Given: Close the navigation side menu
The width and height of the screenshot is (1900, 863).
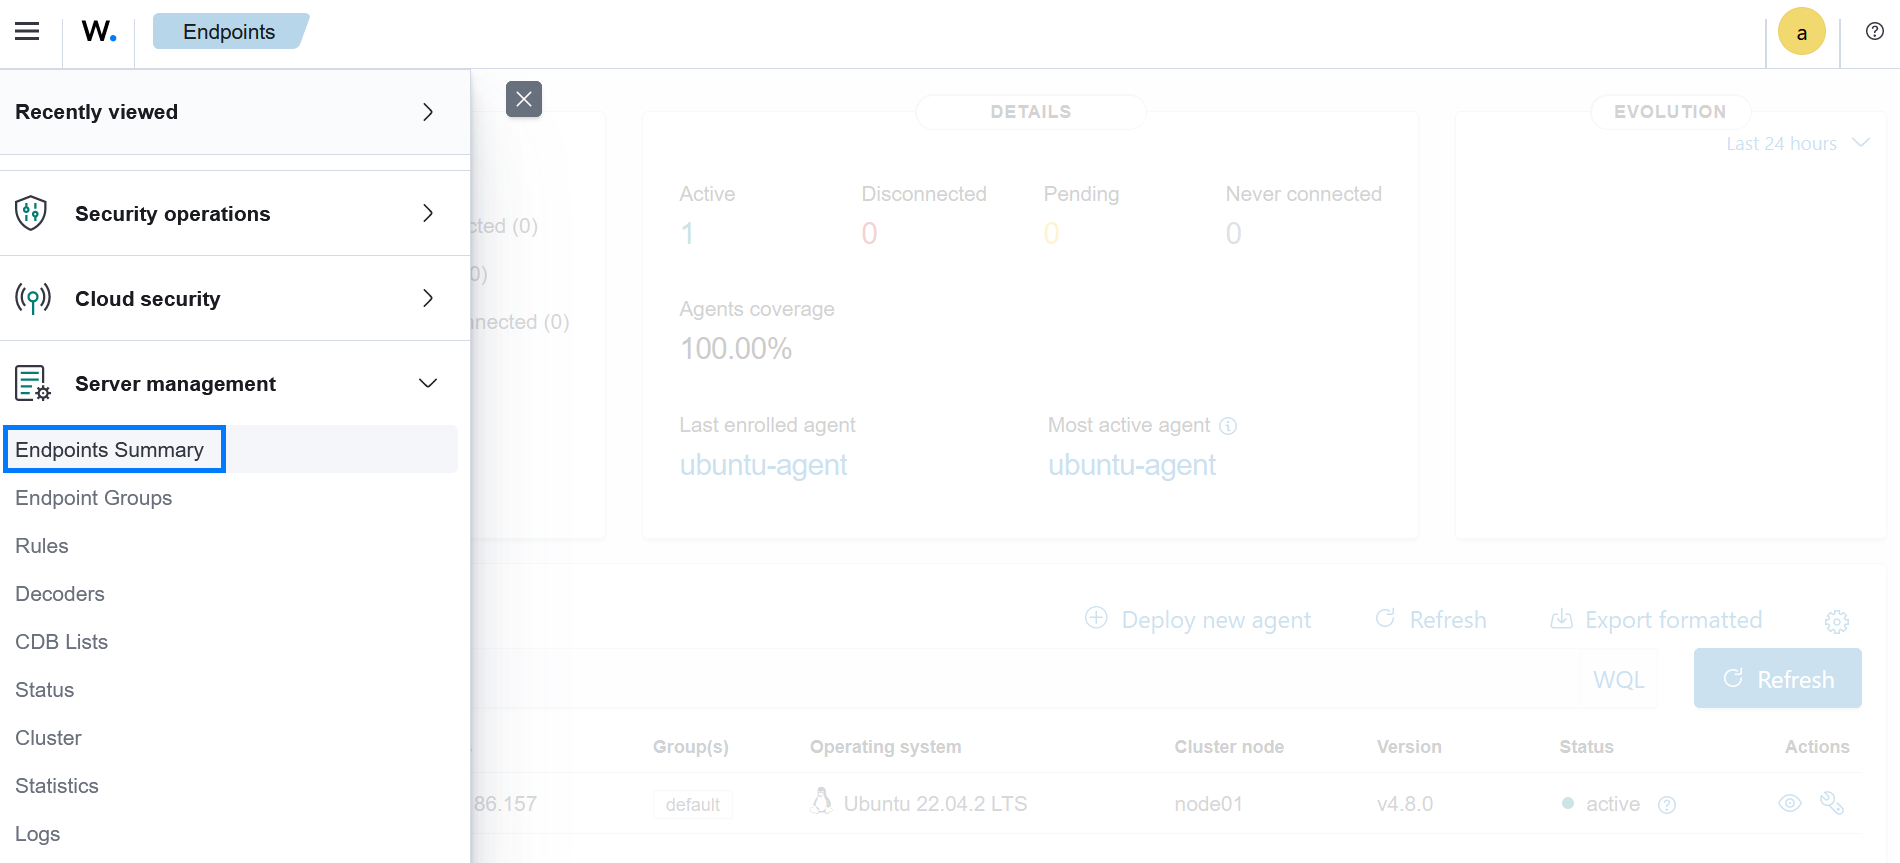Looking at the screenshot, I should click(523, 99).
